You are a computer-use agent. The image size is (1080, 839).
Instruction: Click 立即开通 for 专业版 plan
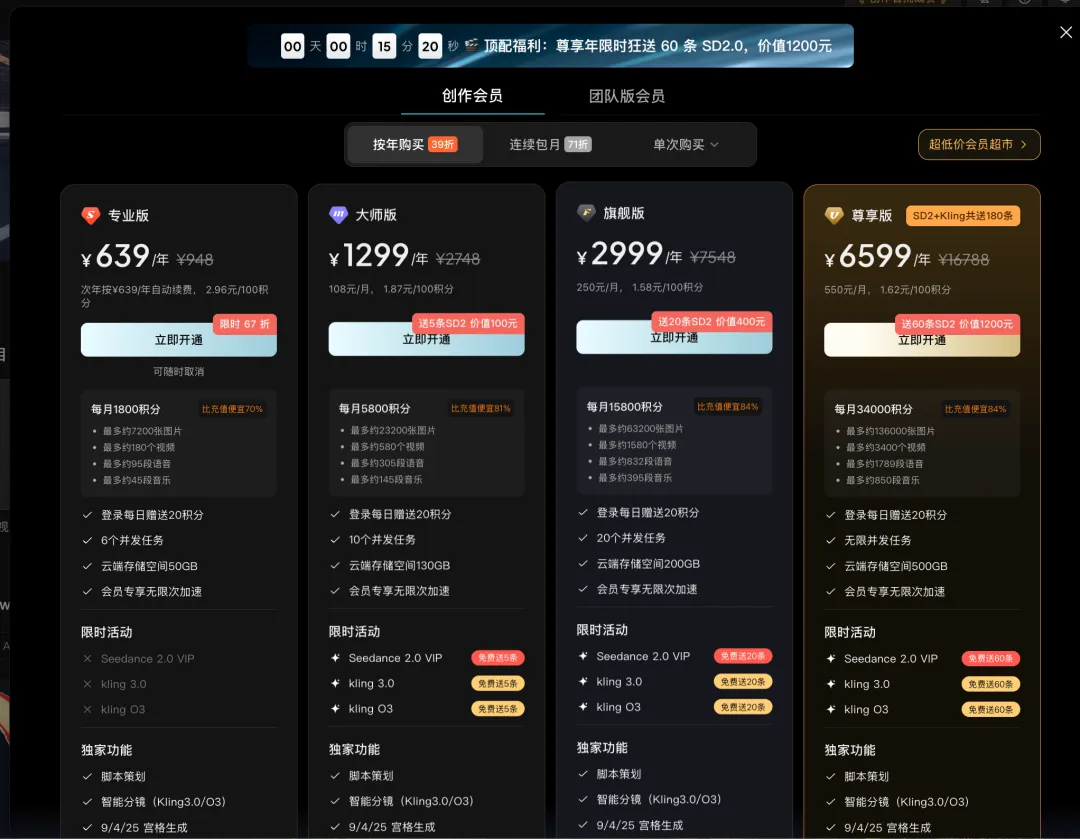coord(178,340)
